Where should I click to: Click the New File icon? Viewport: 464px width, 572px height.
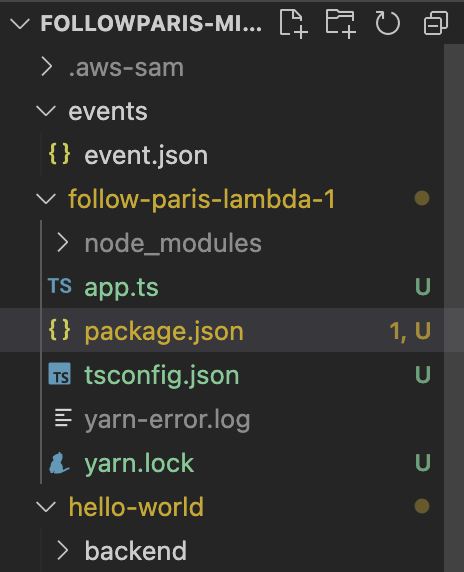(293, 24)
